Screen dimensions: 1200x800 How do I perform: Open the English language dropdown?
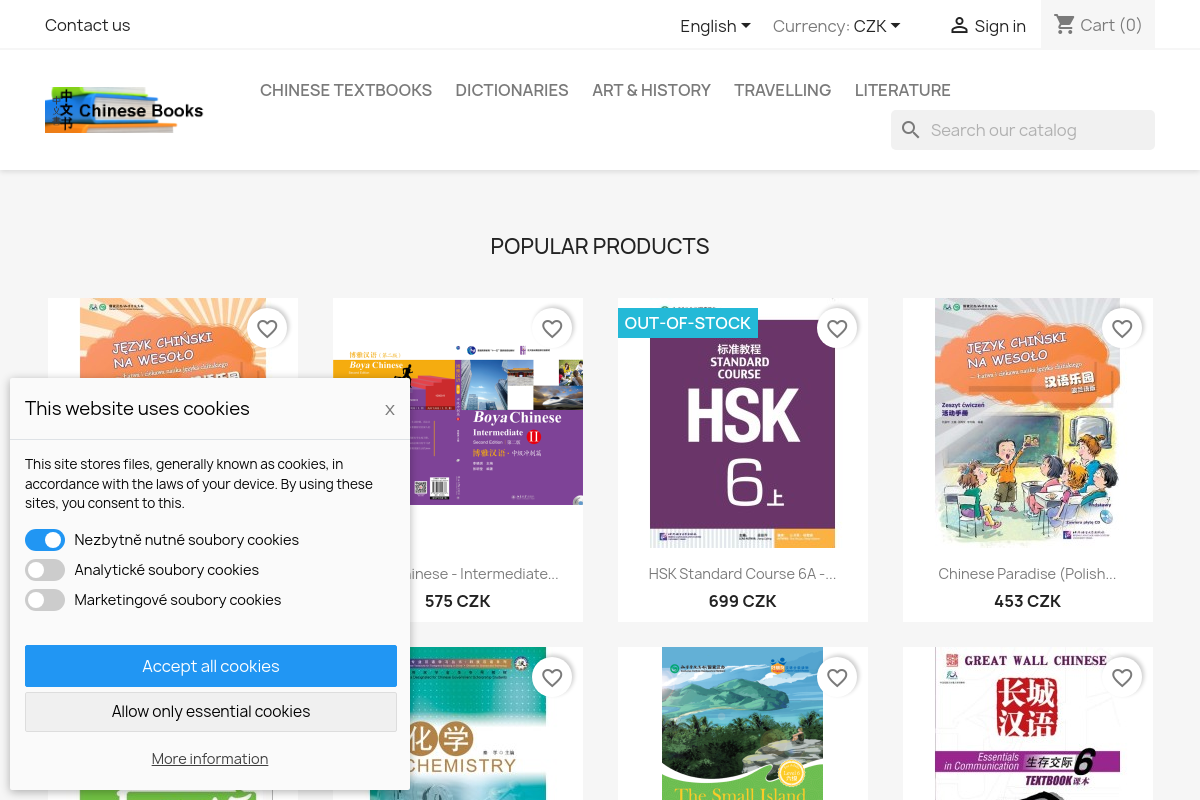point(715,26)
